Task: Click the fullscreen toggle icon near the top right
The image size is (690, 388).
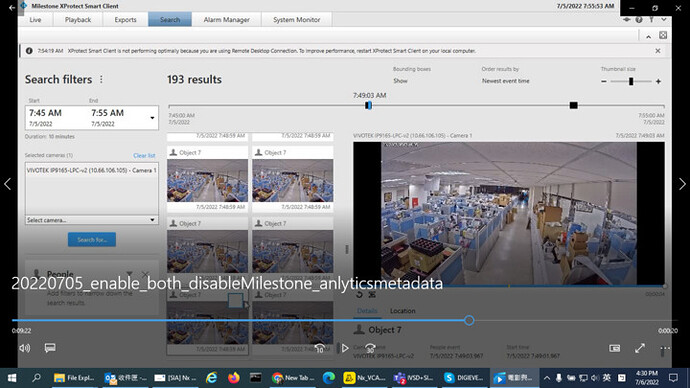Action: pos(663,36)
